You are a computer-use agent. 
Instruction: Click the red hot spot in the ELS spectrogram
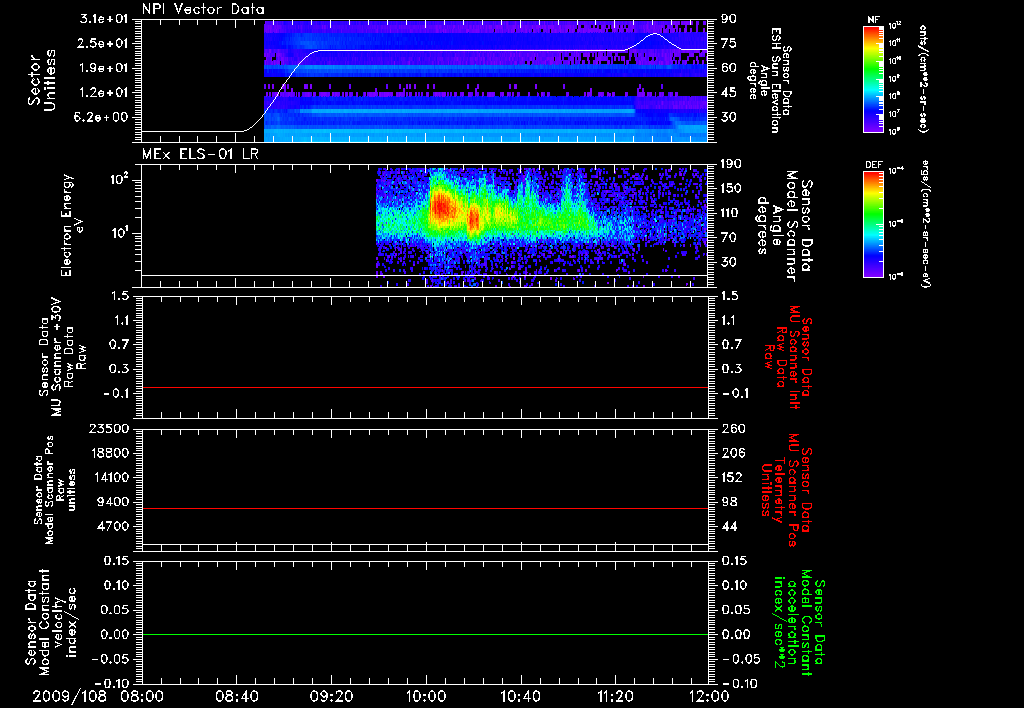click(444, 208)
